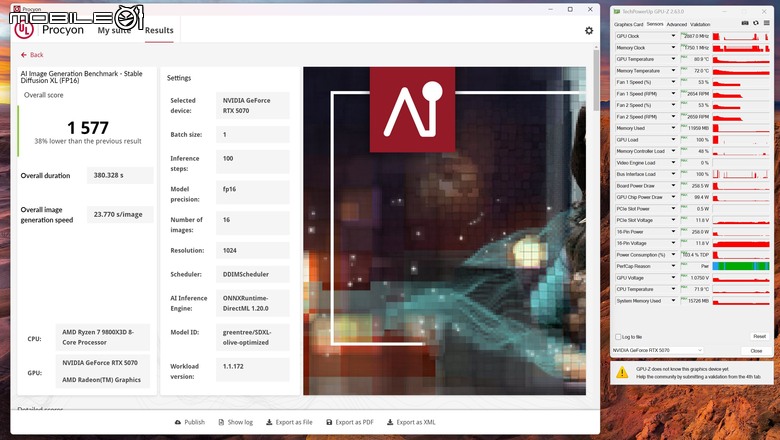Open the Memory Clock sensor dropdown
Screen dimensions: 780x440
pyautogui.click(x=673, y=48)
